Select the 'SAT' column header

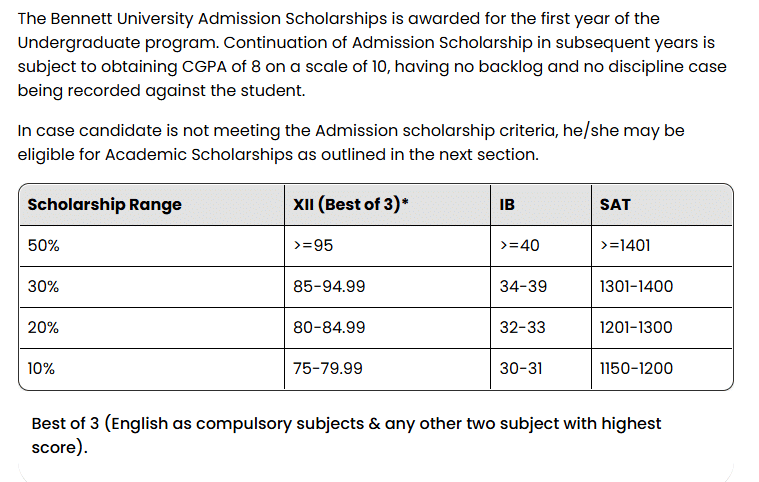tap(615, 205)
